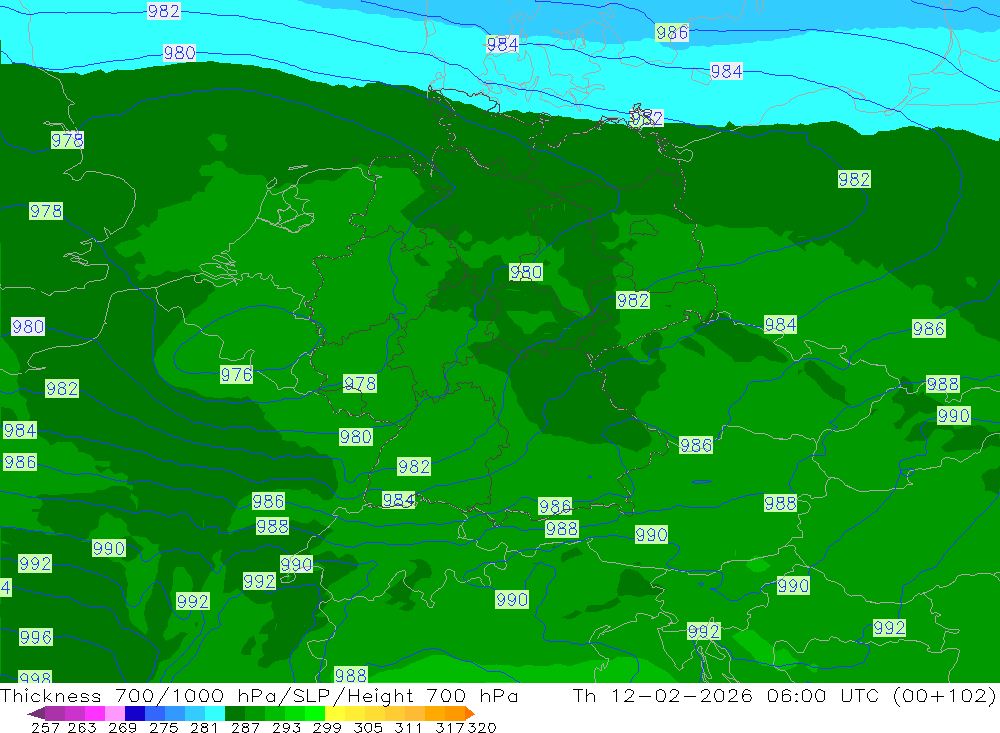Click the legend value 281
The height and width of the screenshot is (733, 1000).
pos(203,727)
